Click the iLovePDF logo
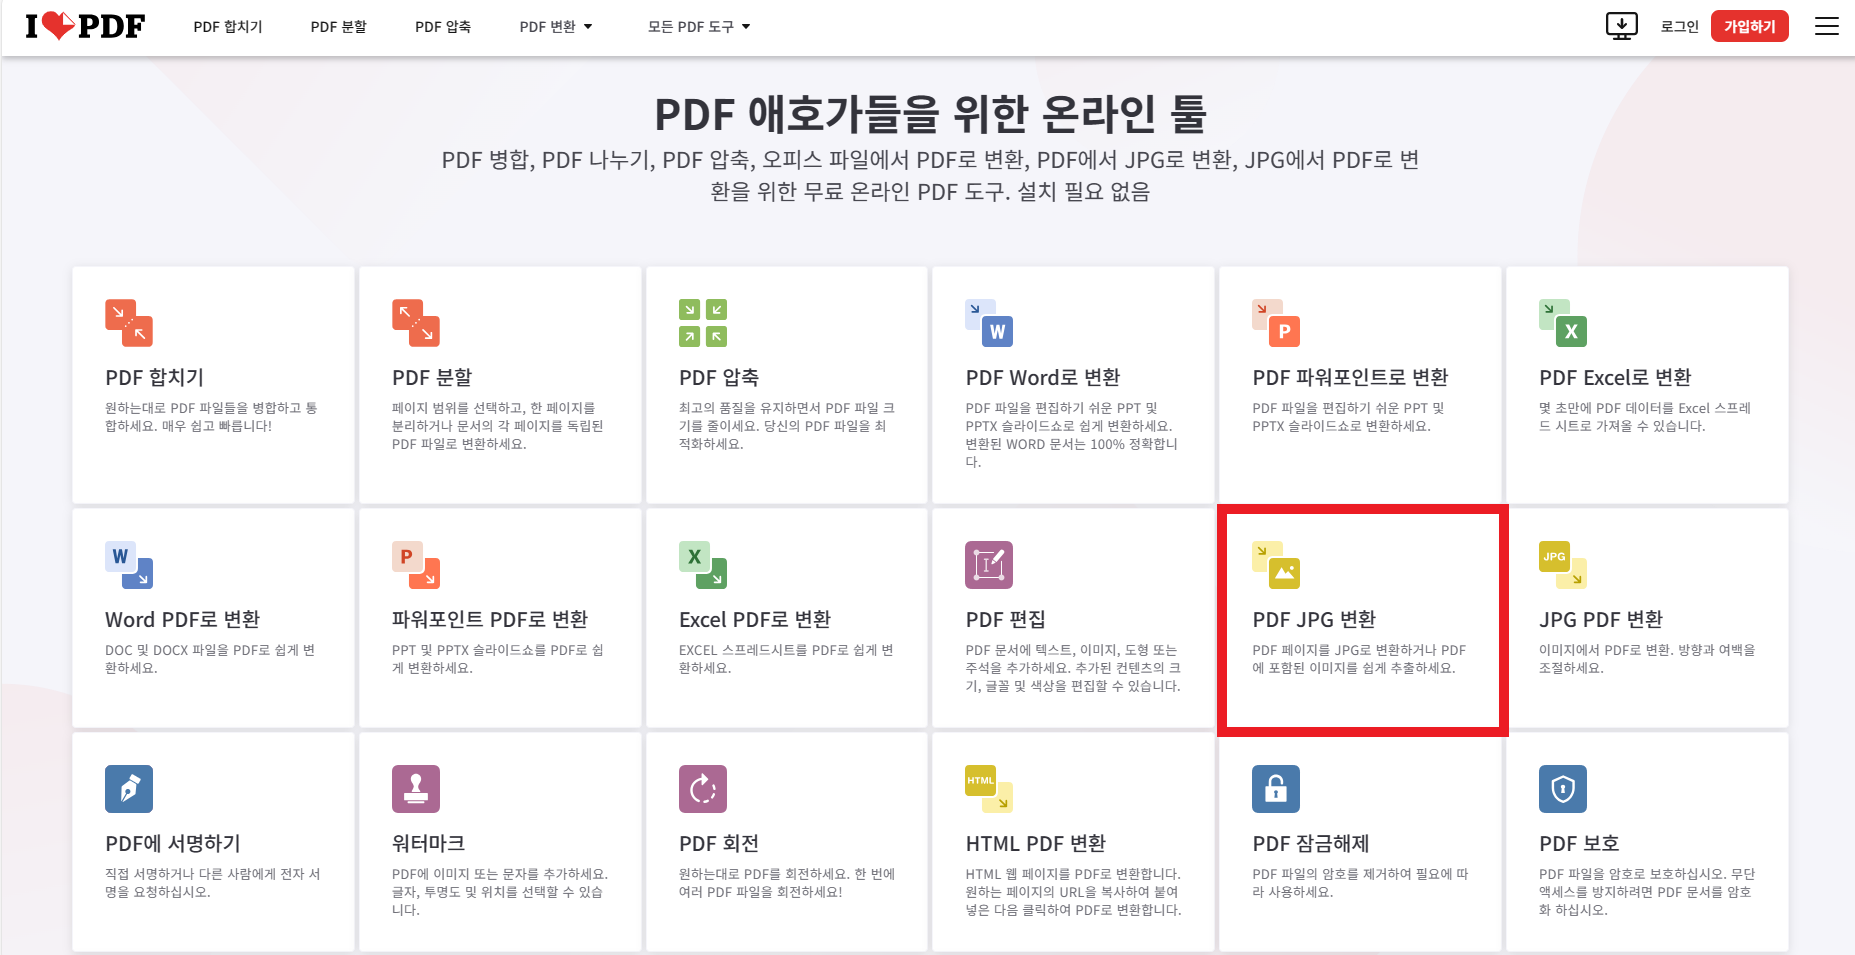 click(85, 26)
